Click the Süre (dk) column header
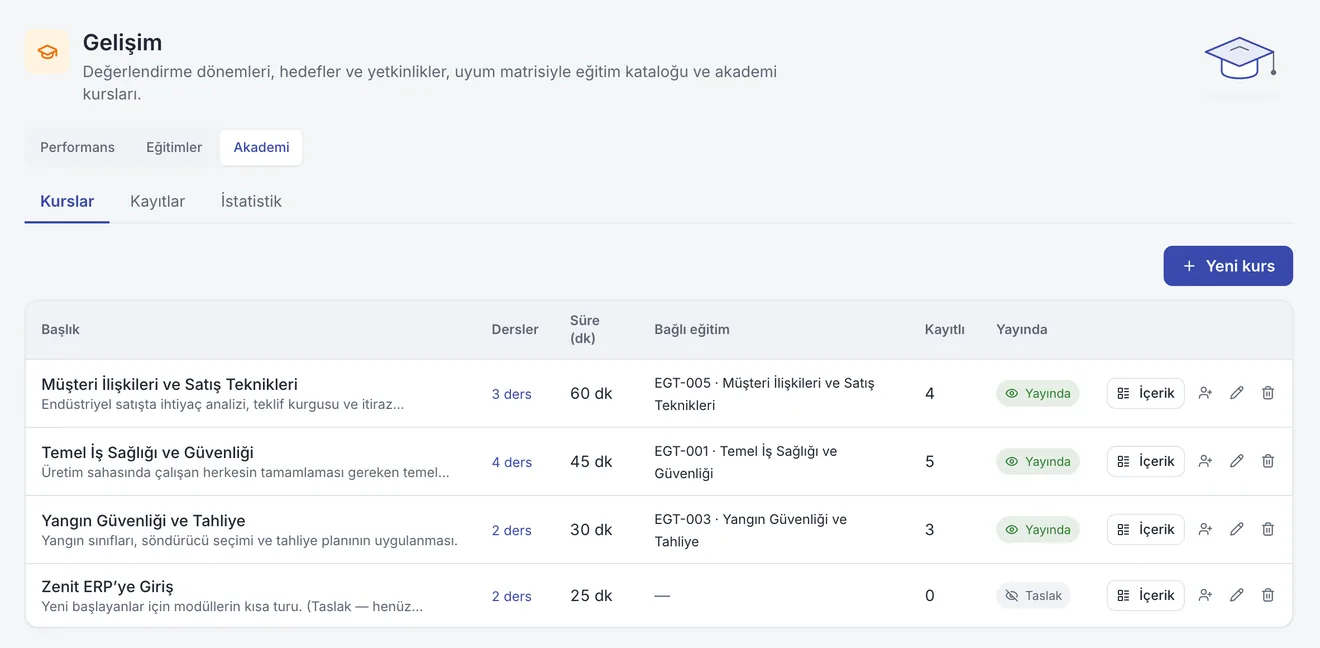Image resolution: width=1320 pixels, height=648 pixels. click(x=585, y=329)
